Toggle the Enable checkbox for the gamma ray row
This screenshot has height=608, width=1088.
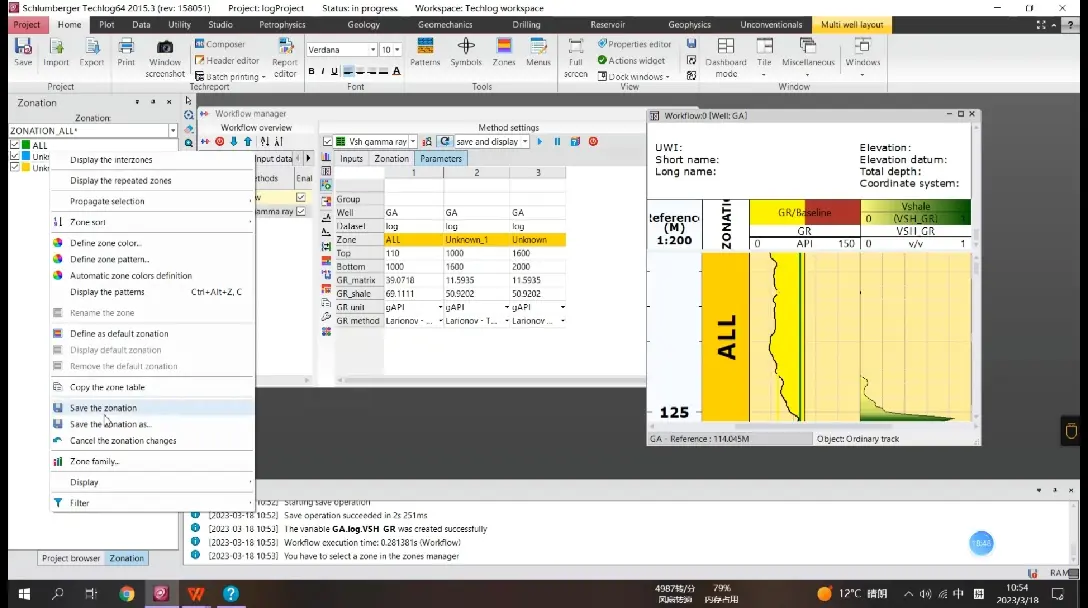tap(300, 211)
